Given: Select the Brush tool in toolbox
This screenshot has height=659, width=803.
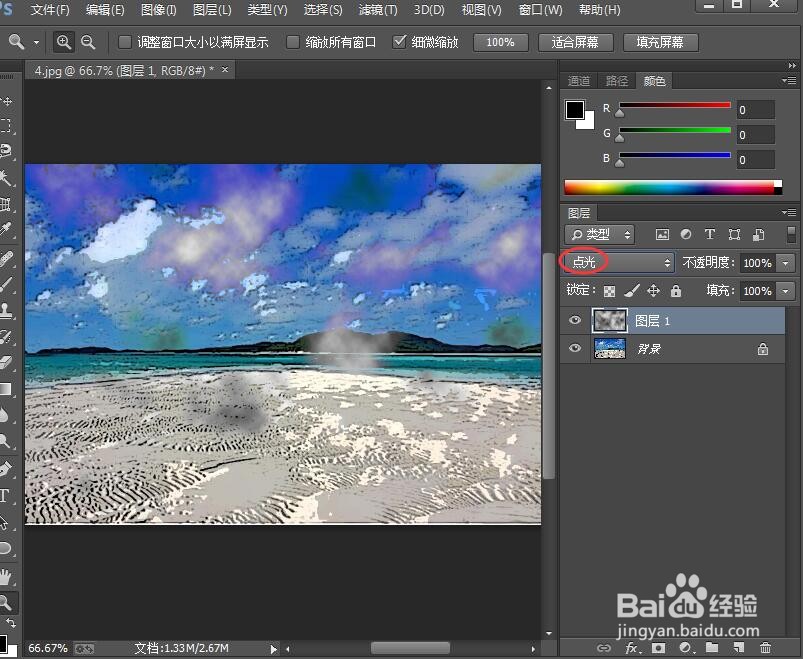Looking at the screenshot, I should click(x=6, y=284).
